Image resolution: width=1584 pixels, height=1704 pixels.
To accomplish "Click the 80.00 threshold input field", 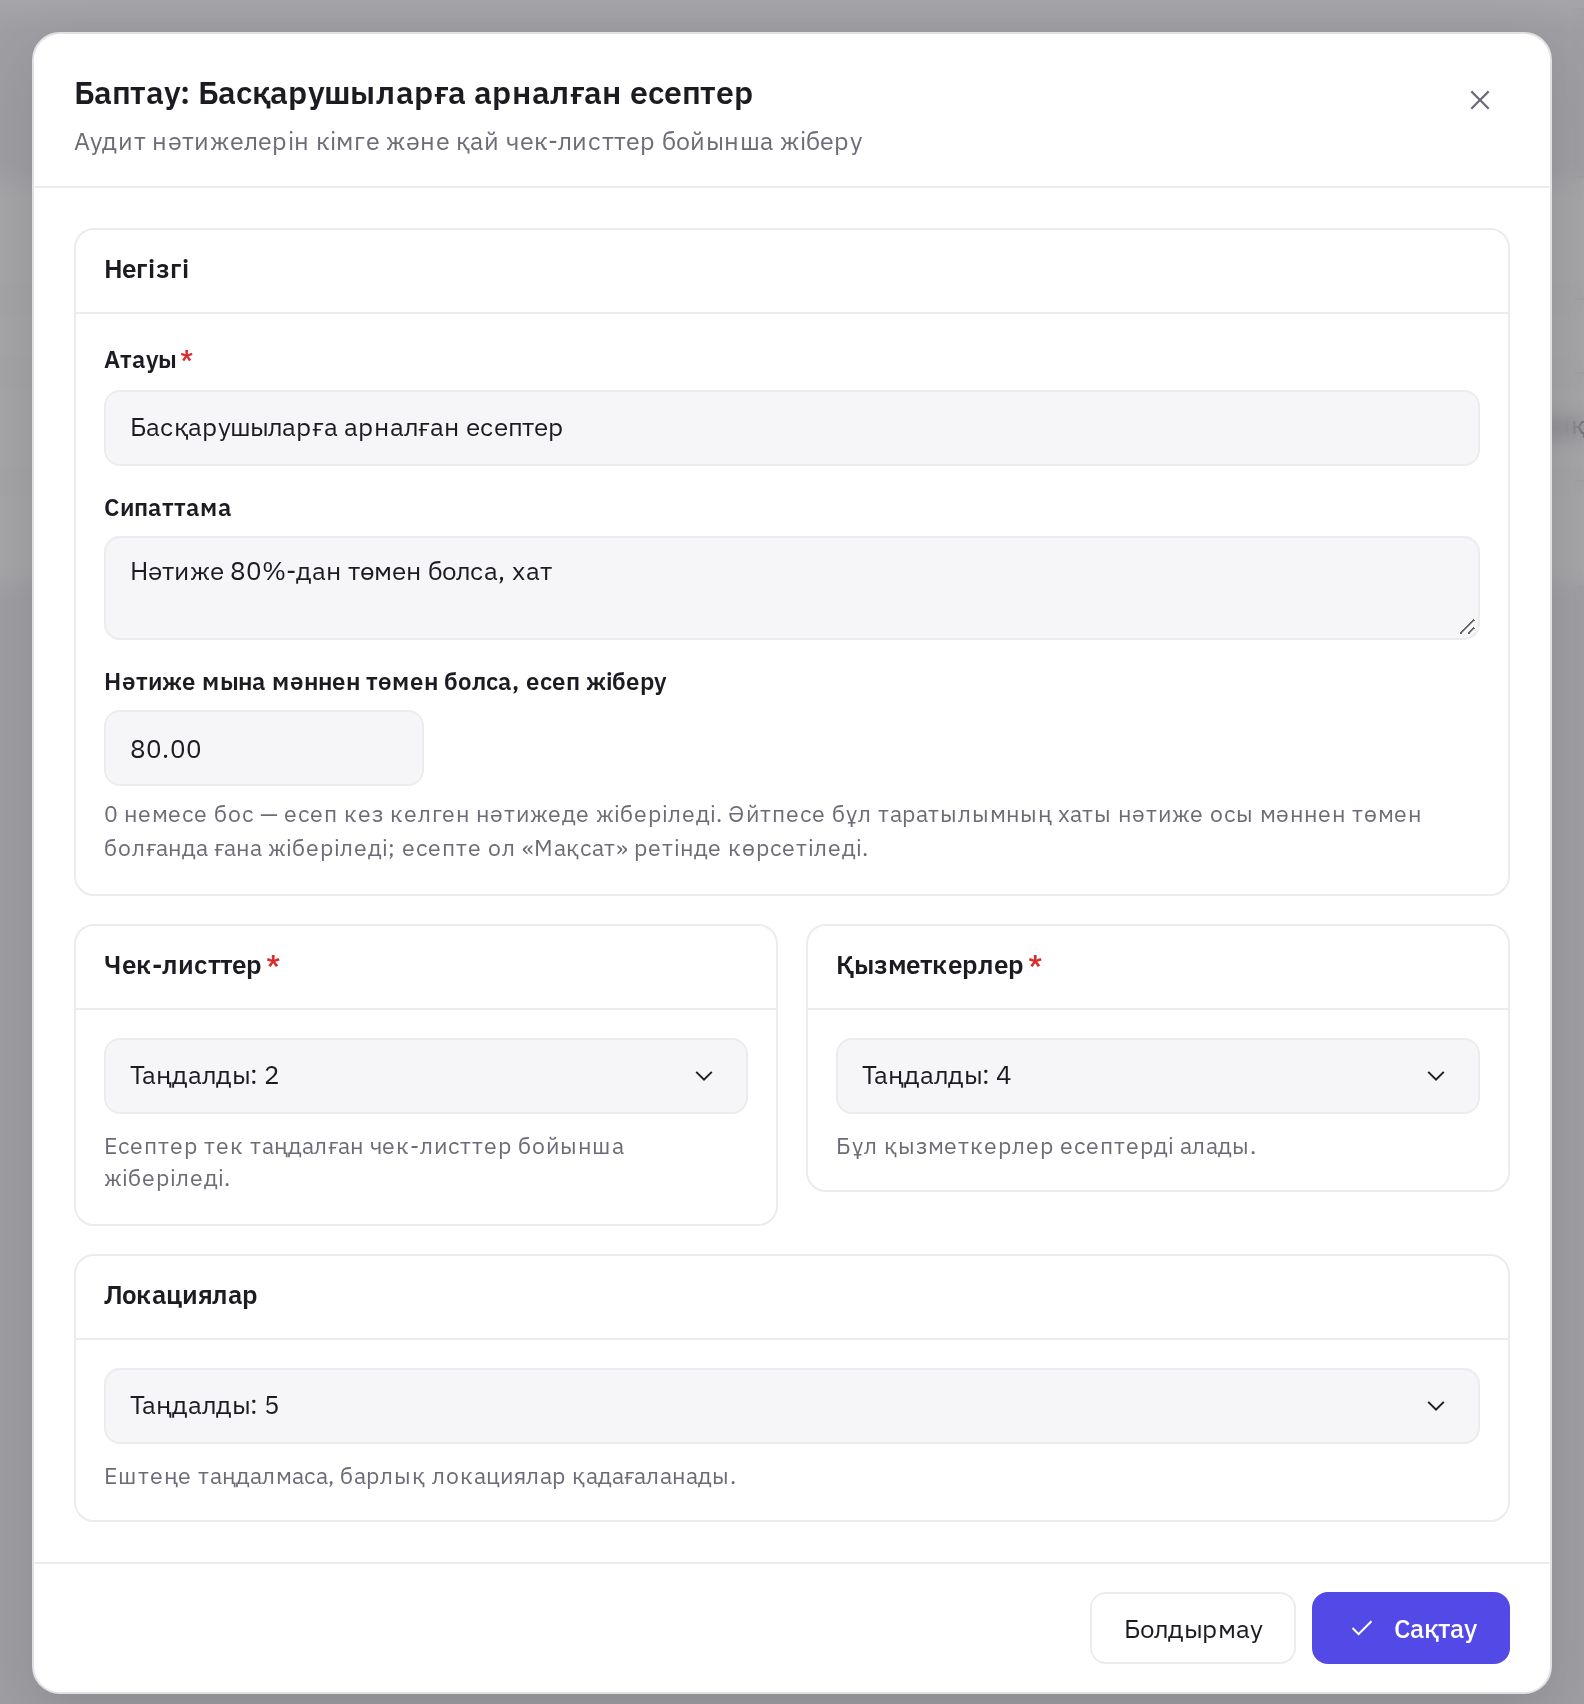I will point(264,748).
